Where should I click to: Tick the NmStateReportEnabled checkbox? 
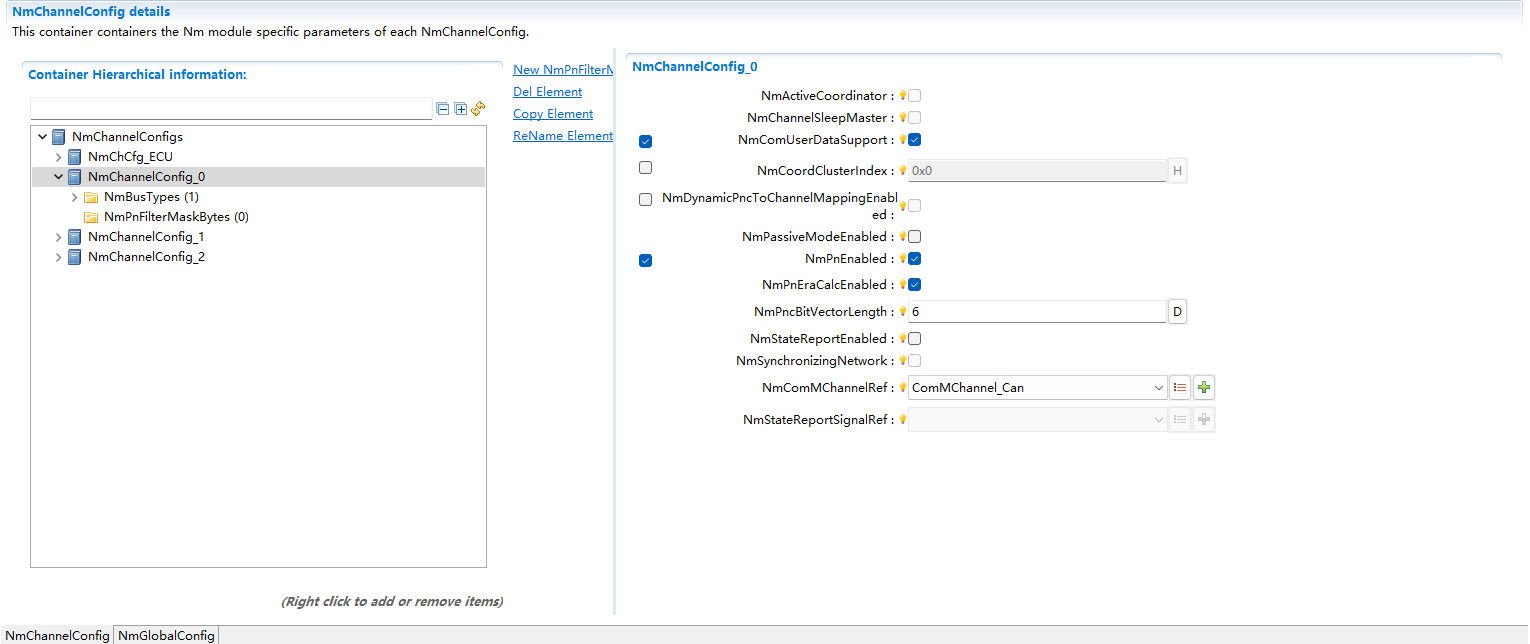click(x=914, y=339)
